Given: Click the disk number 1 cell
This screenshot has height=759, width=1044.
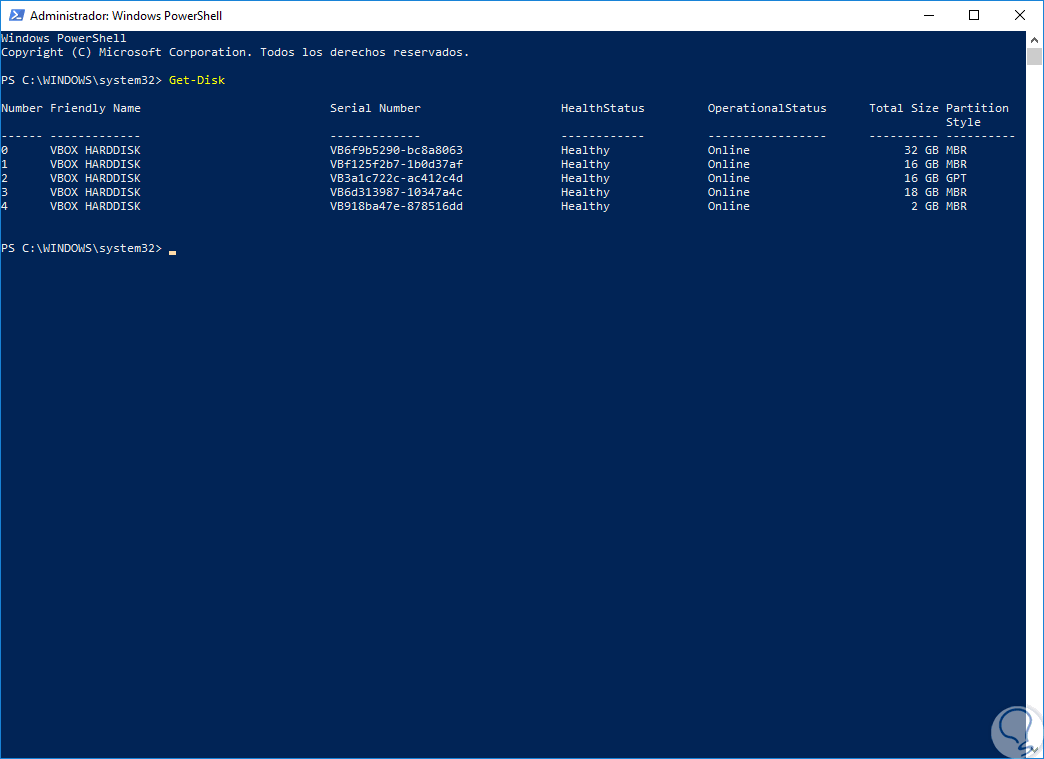Looking at the screenshot, I should click(x=5, y=164).
